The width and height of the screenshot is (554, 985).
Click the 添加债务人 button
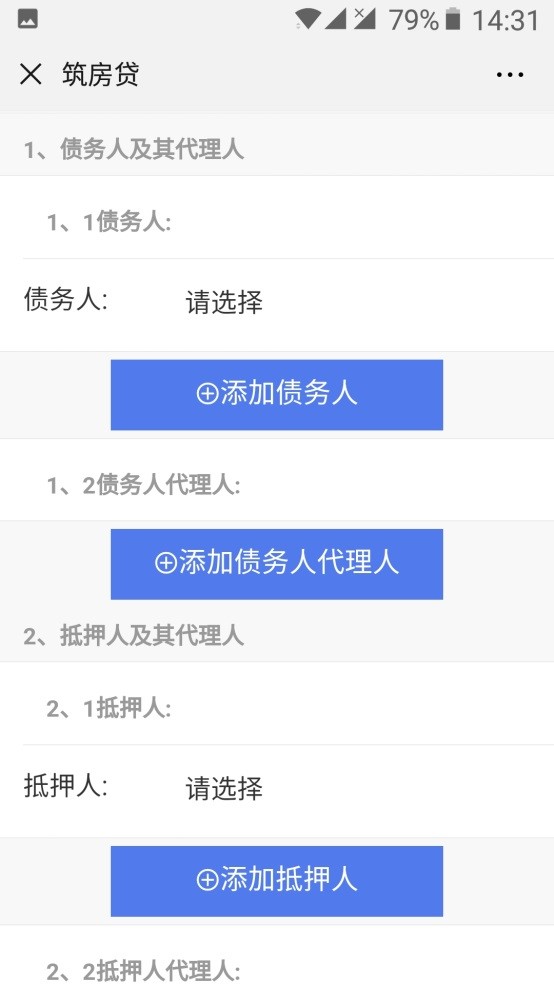[277, 395]
